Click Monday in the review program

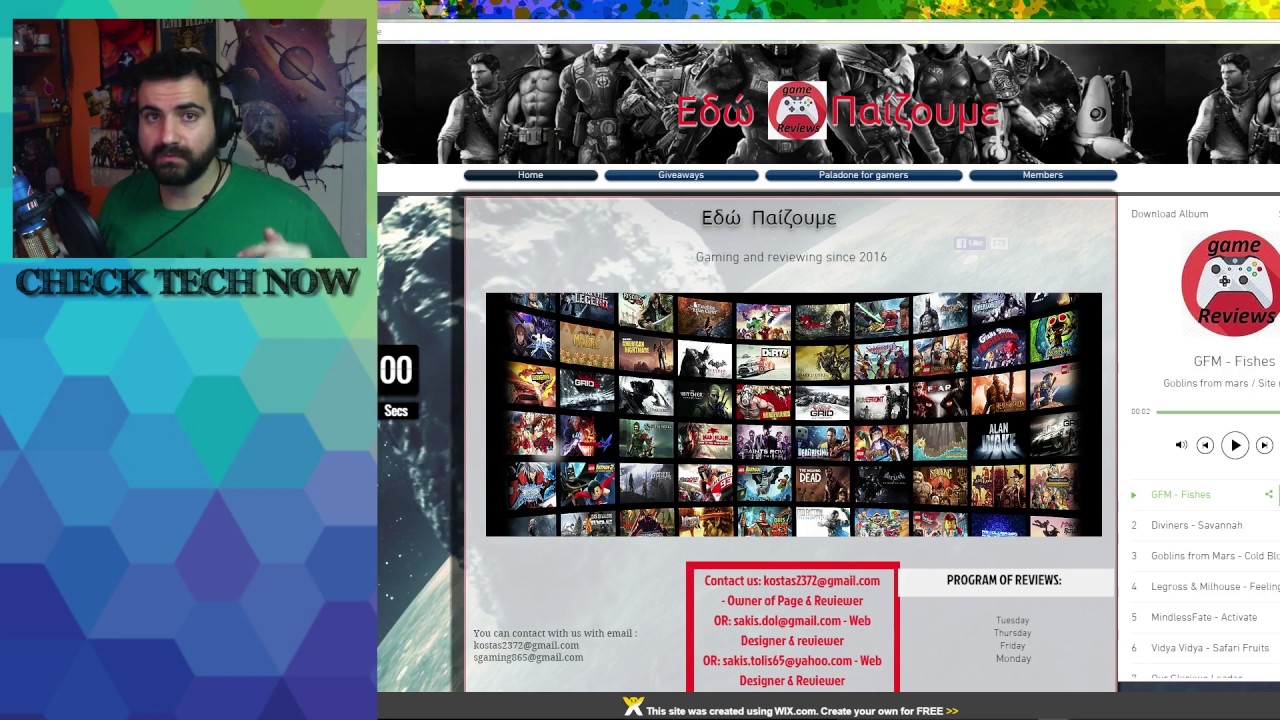[1013, 659]
